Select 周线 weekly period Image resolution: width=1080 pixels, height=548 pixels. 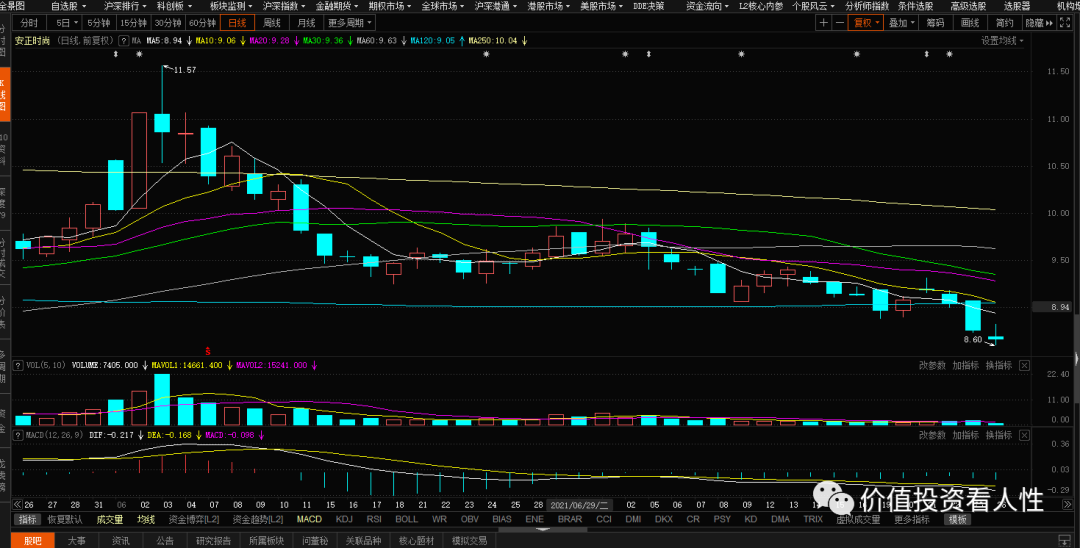click(271, 23)
